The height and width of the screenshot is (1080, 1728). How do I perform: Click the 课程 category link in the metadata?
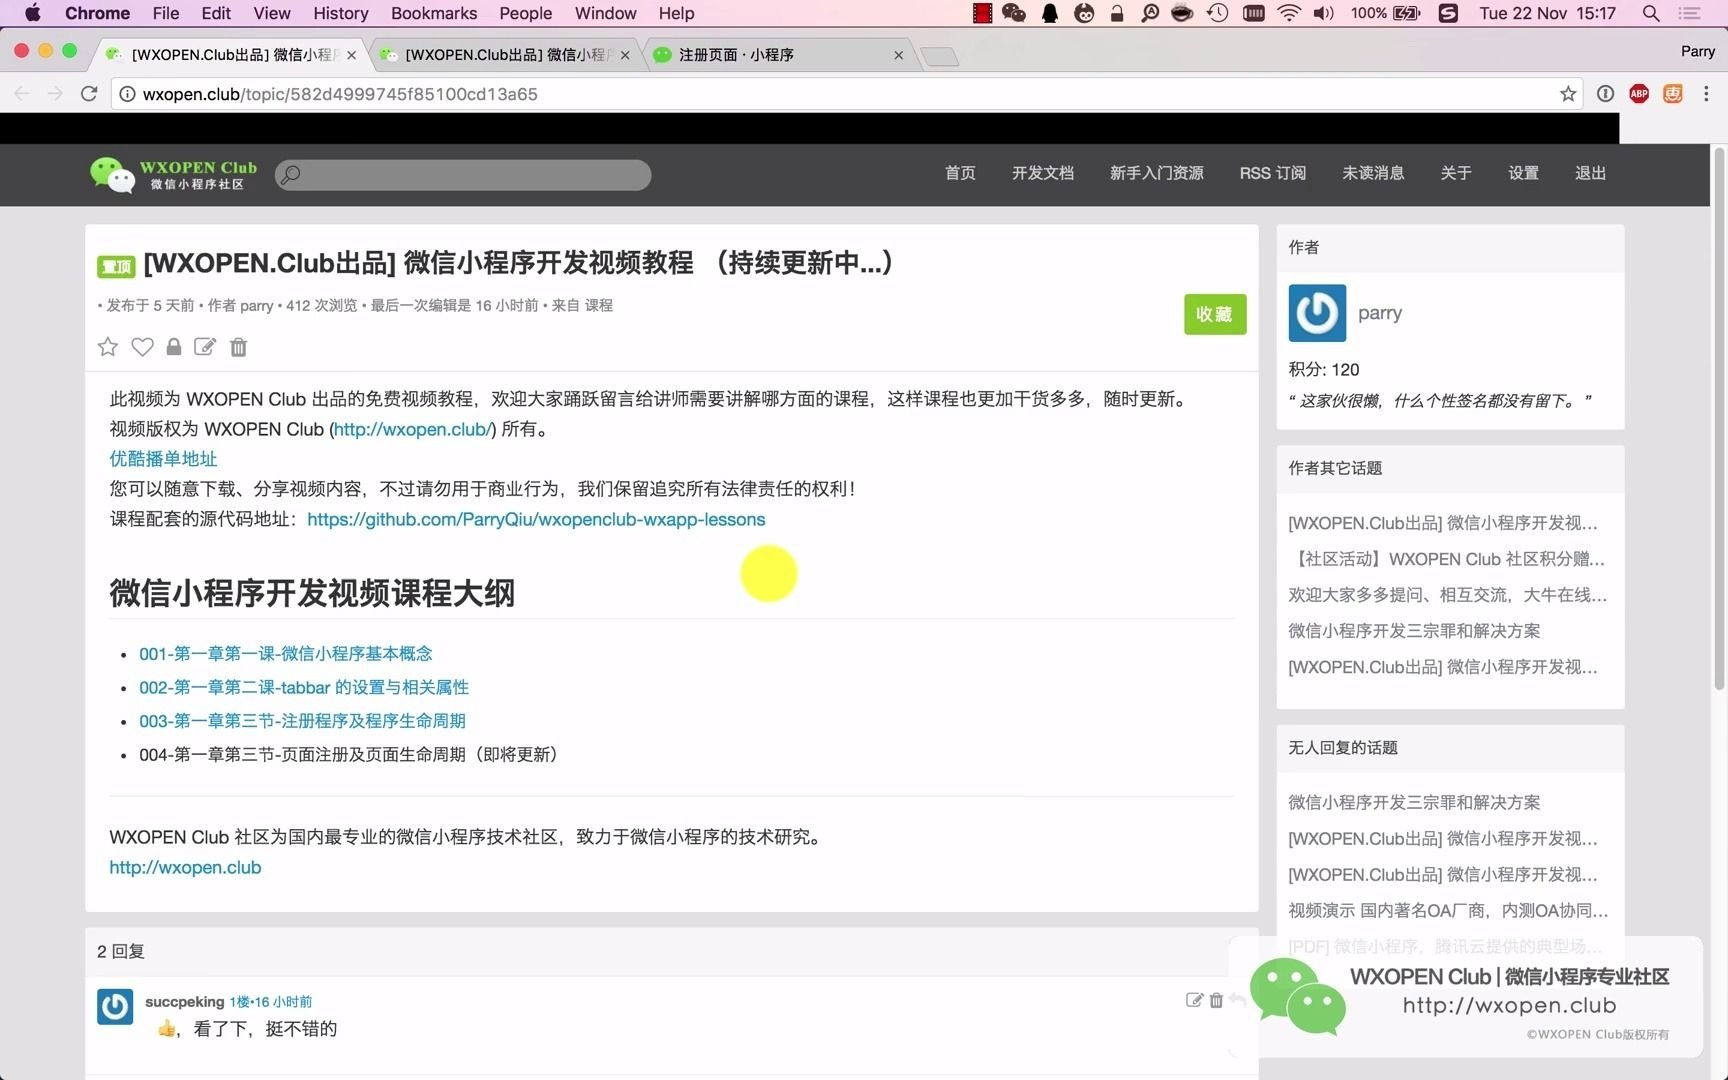(x=599, y=305)
